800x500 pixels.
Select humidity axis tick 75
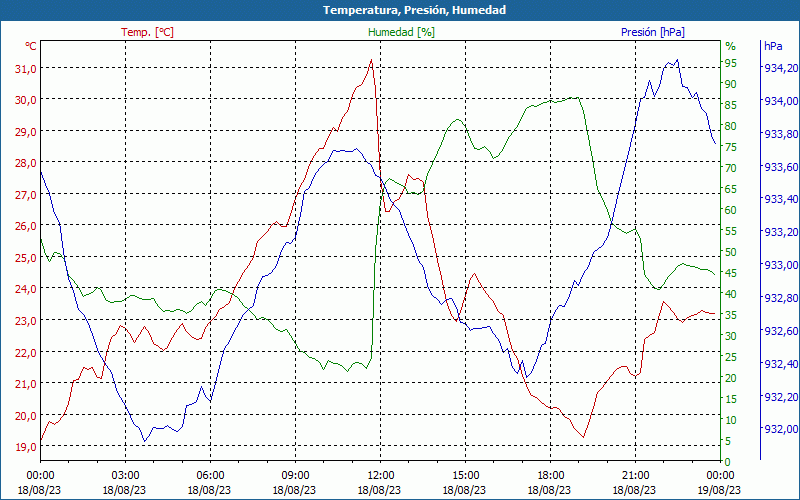point(731,147)
